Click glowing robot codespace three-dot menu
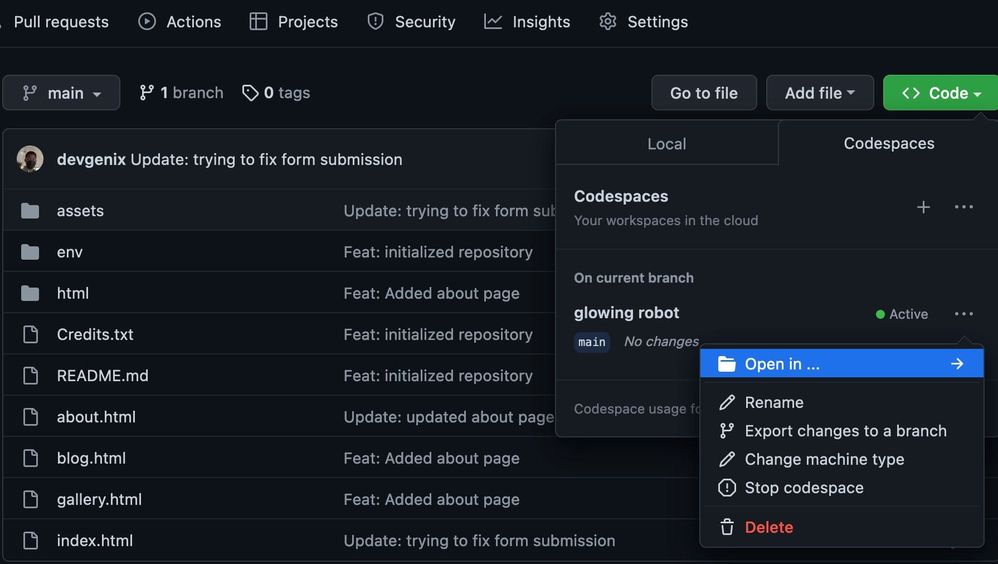Screen dimensions: 998x564 click(x=963, y=314)
